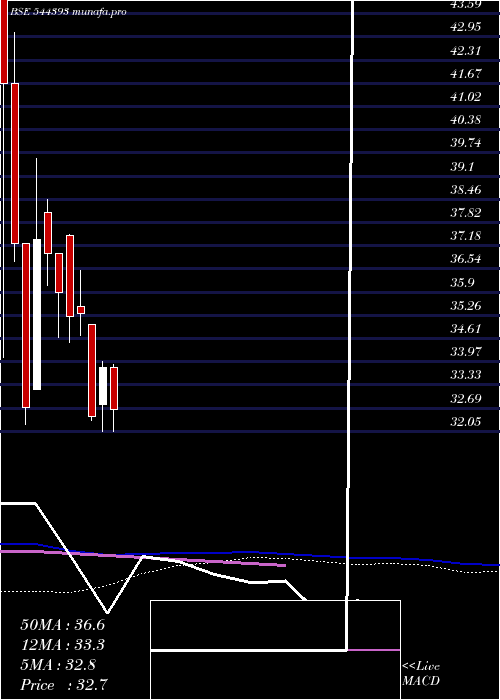This screenshot has height=700, width=500.
Task: Pick the 35.9 price label
Action: coord(462,282)
